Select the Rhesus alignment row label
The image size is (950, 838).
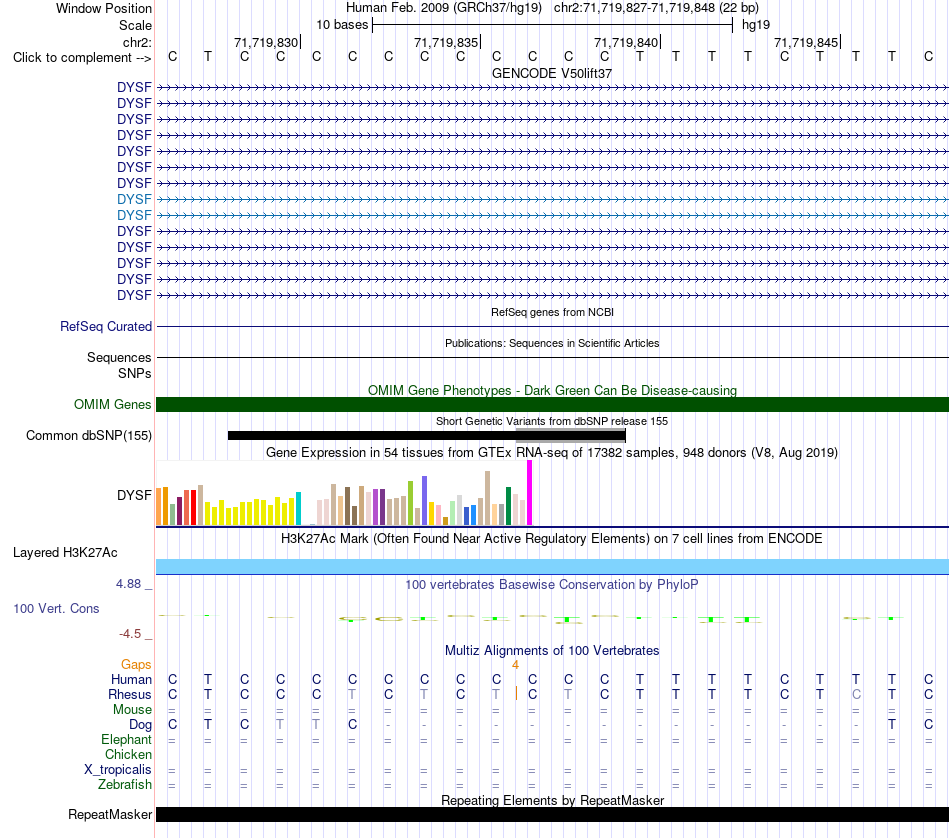pyautogui.click(x=130, y=694)
